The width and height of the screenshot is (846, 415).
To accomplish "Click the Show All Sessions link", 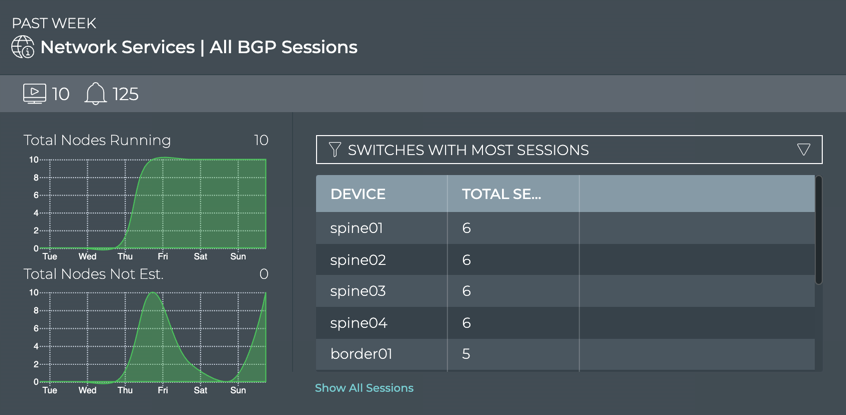I will pos(364,388).
